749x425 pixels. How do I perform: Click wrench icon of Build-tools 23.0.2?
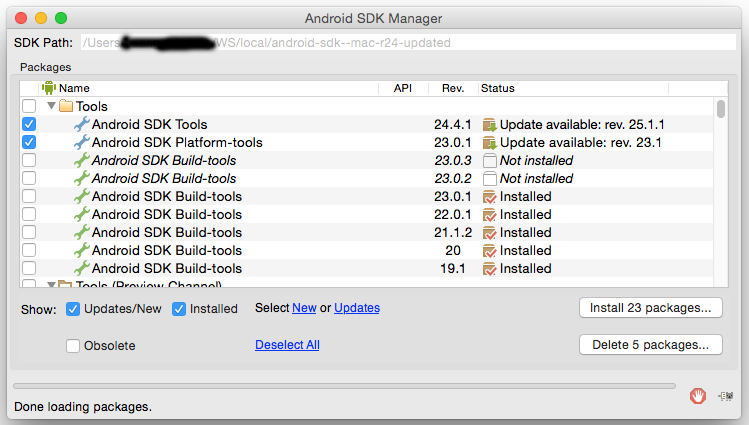tap(82, 178)
